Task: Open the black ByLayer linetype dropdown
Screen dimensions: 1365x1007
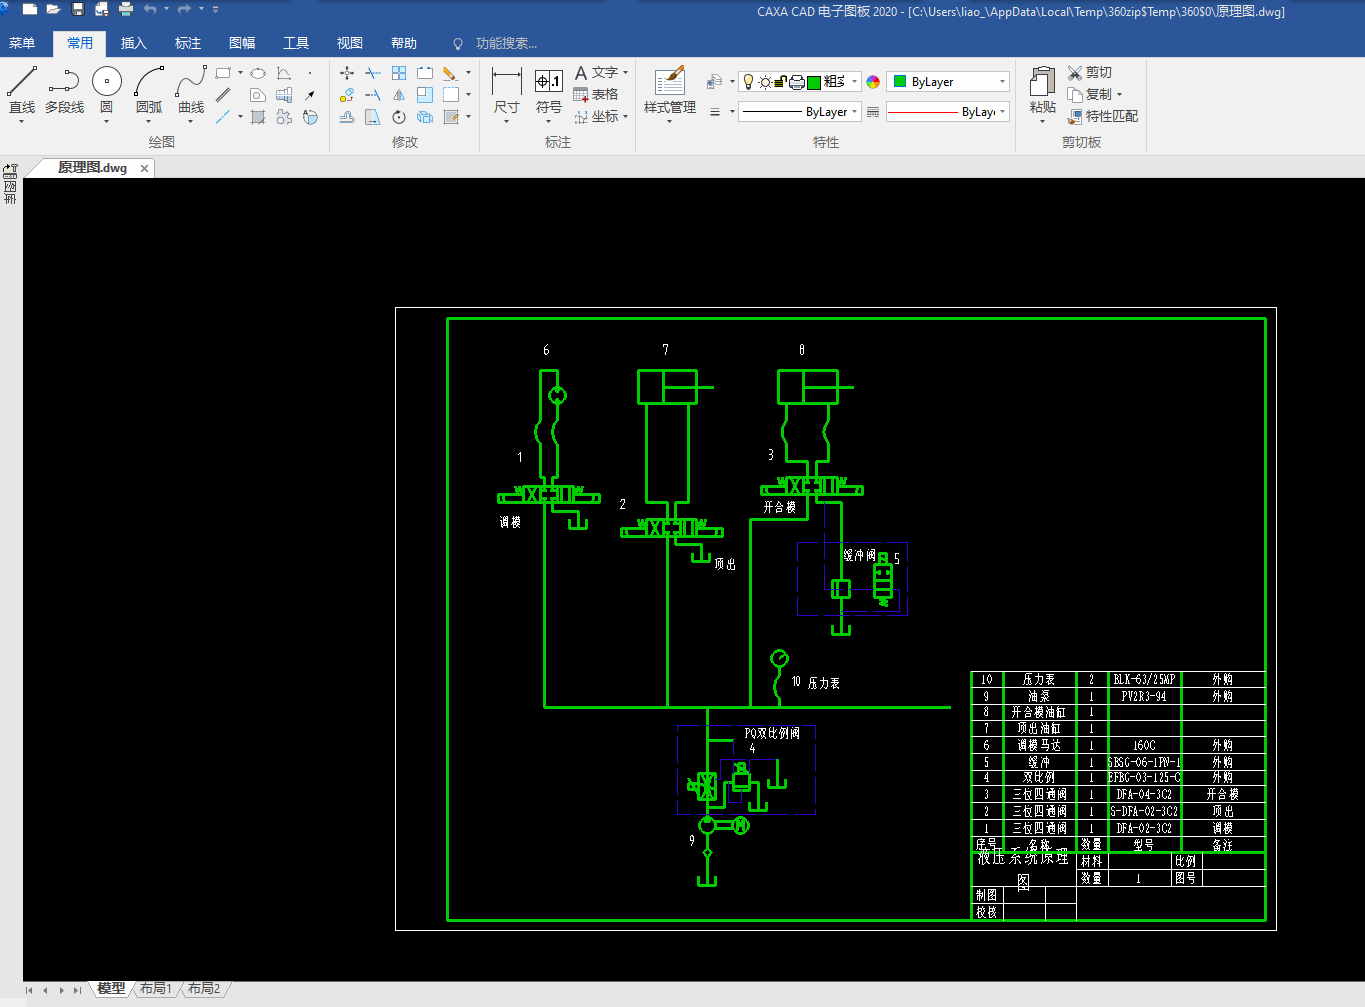Action: pyautogui.click(x=799, y=112)
